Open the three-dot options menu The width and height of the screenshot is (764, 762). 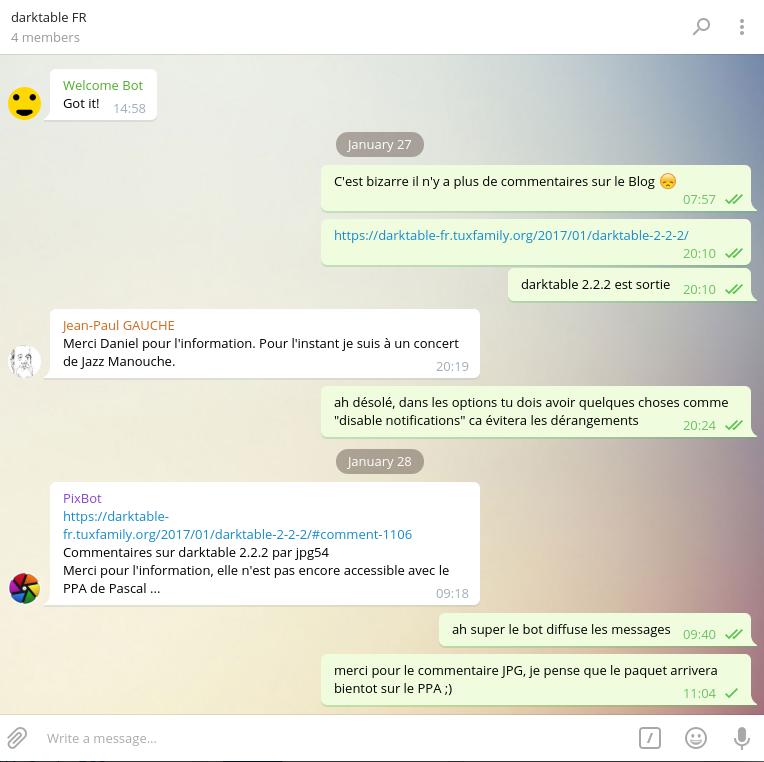pos(742,27)
